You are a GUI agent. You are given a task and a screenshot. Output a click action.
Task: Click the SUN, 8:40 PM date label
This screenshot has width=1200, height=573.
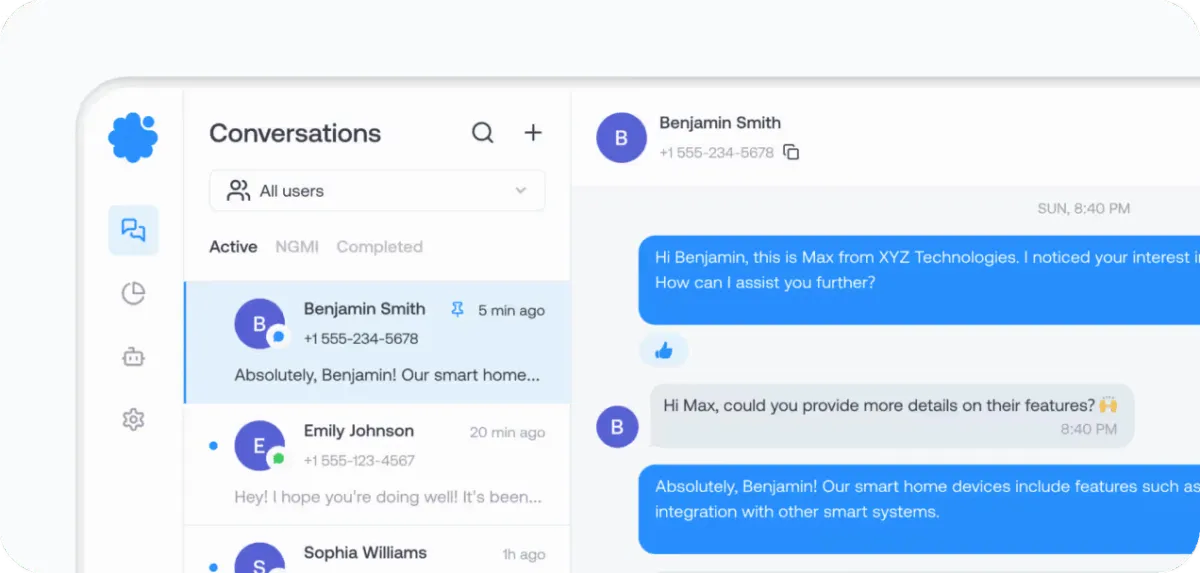coord(1084,209)
